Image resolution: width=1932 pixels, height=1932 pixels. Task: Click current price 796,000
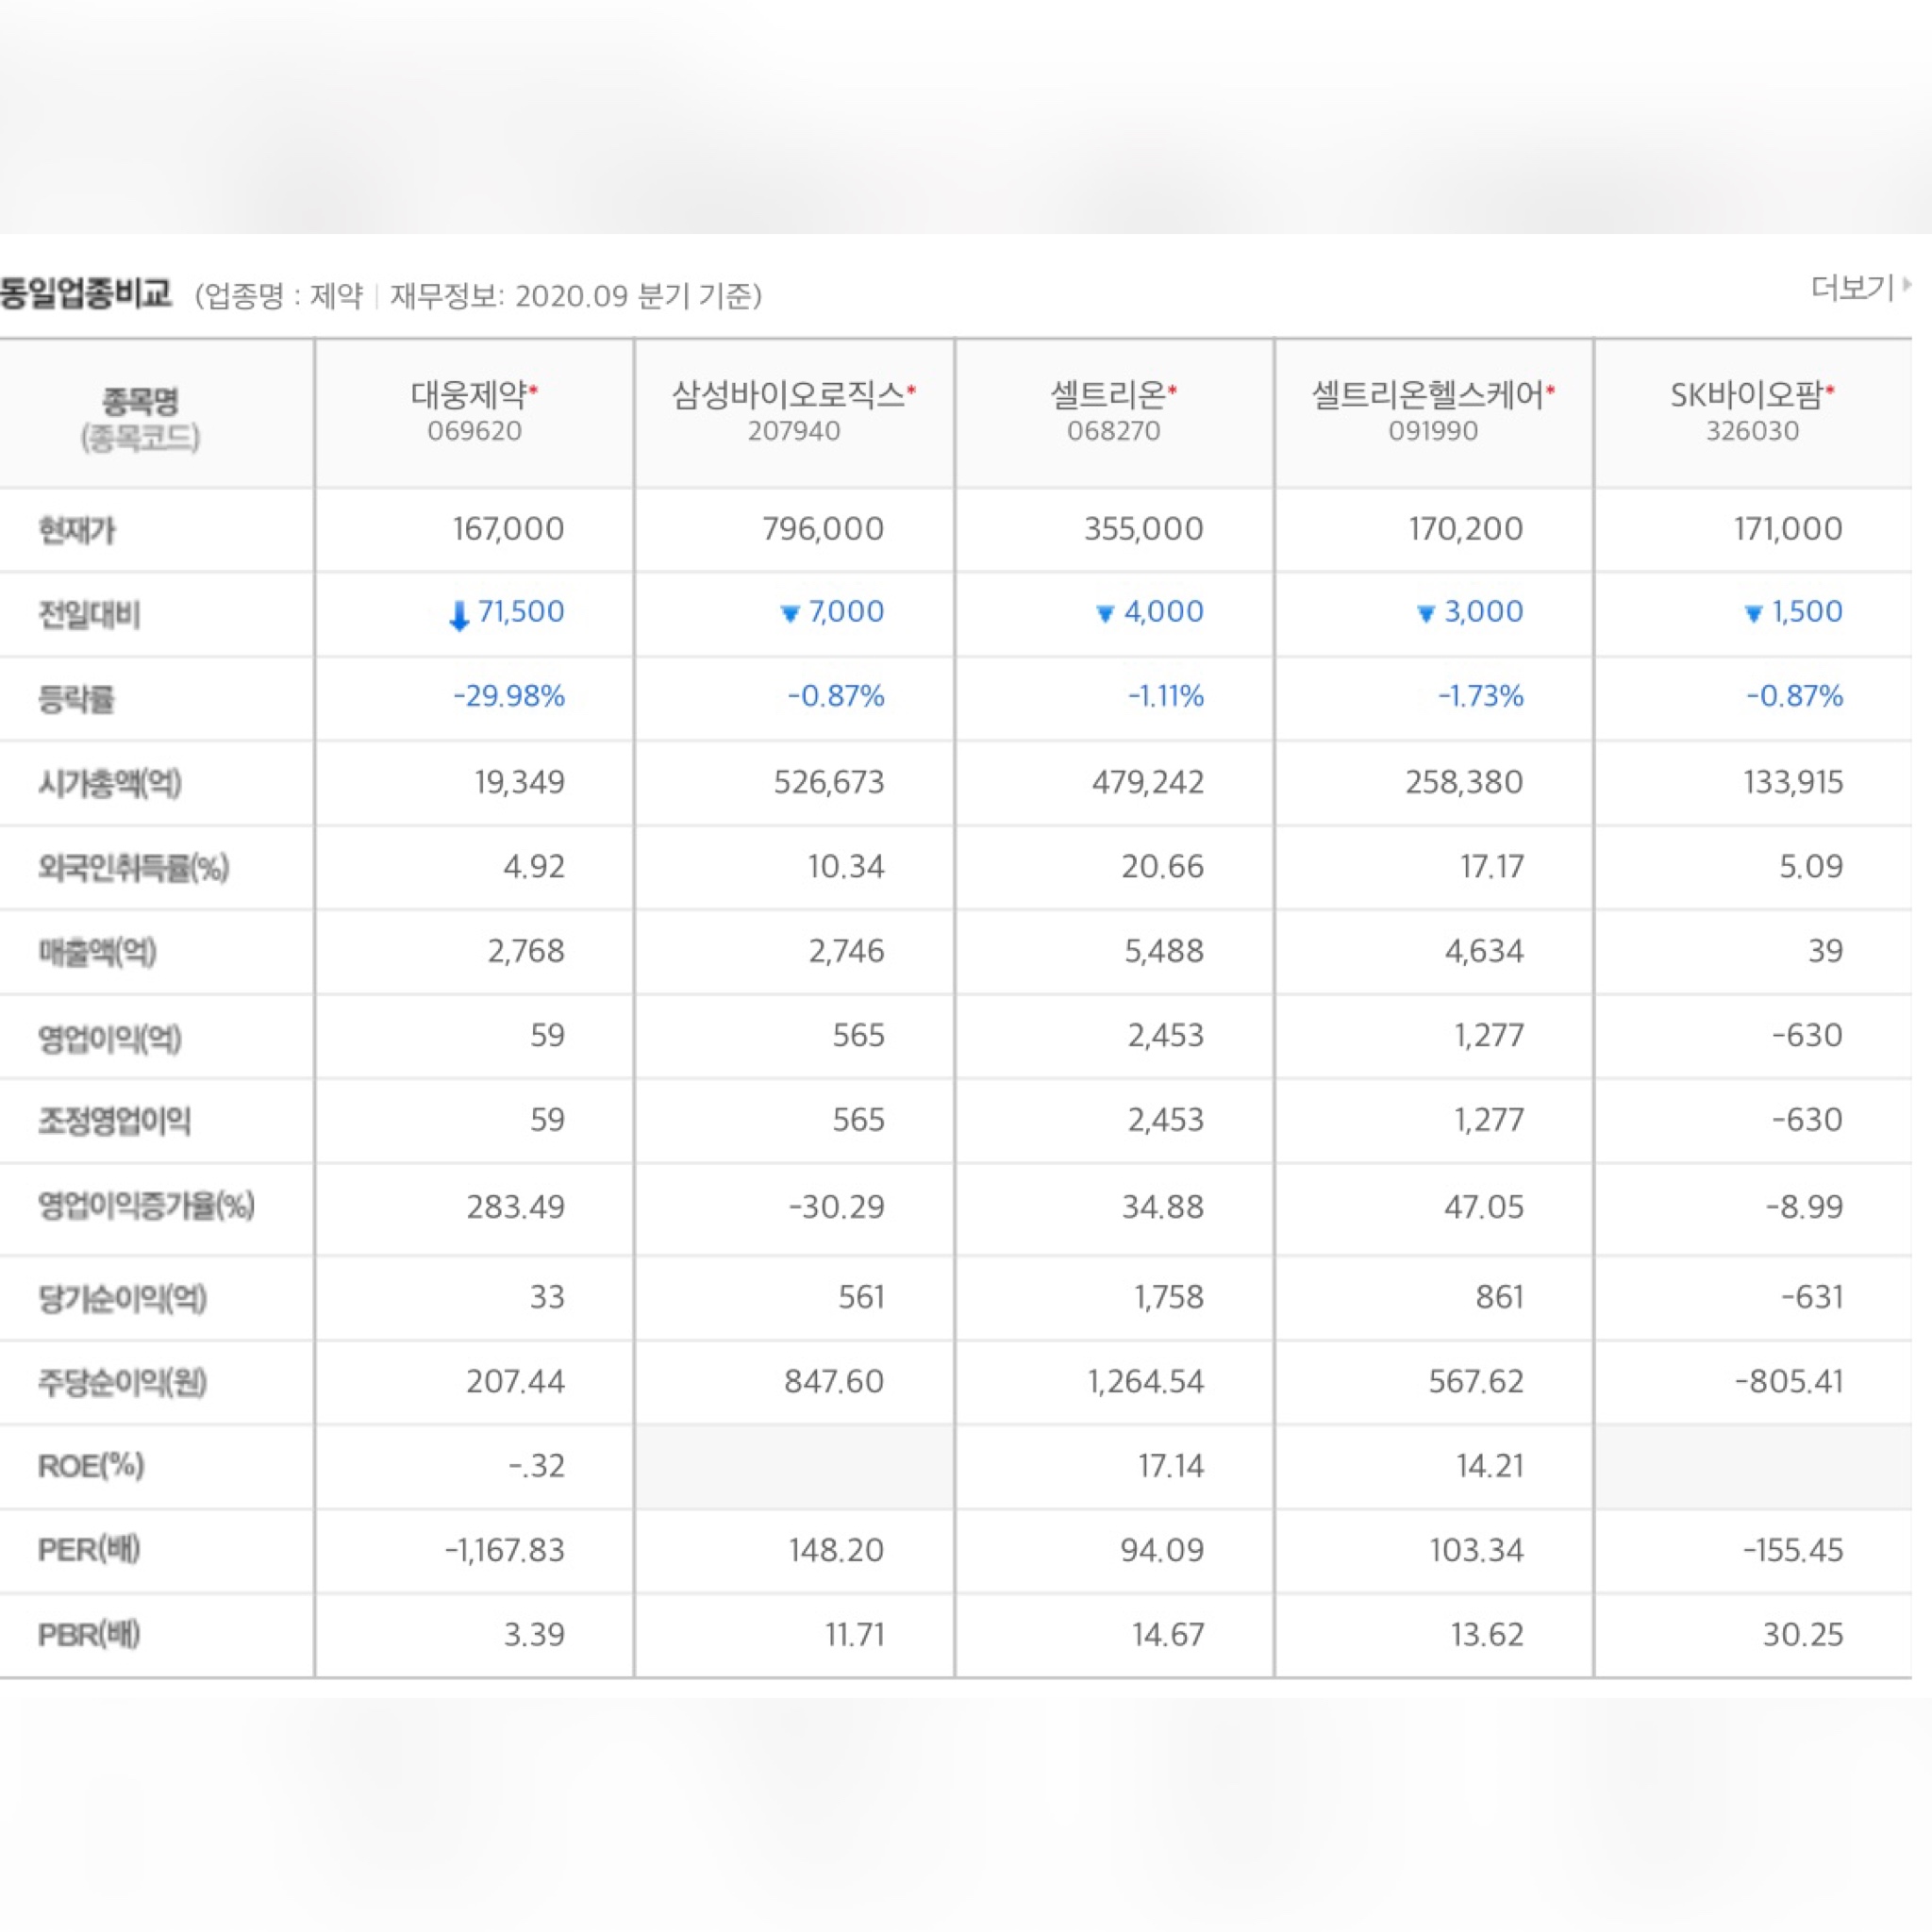823,528
